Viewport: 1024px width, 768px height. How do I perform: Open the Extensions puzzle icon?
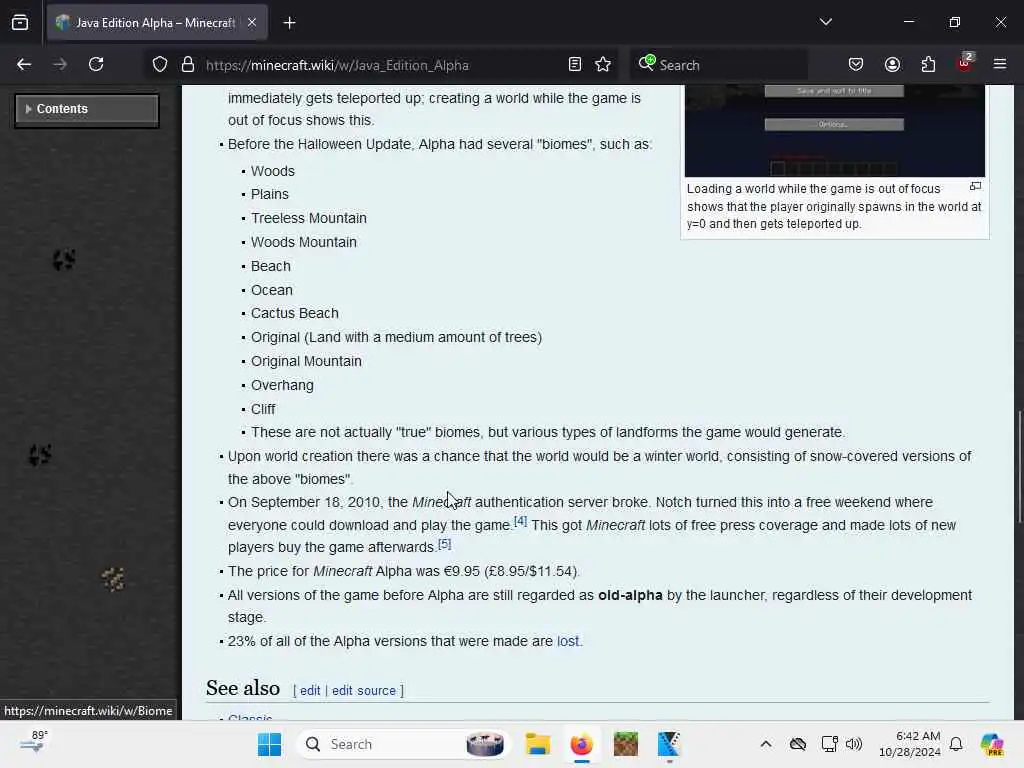point(928,65)
